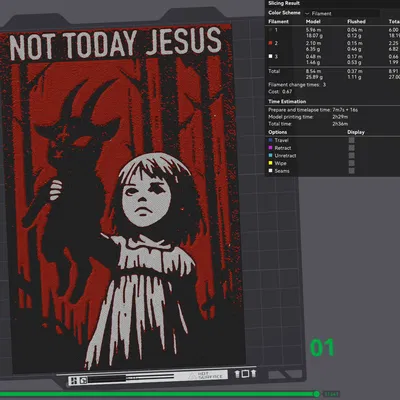Click the Color Scheme label
Viewport: 400px width, 400px height.
[x=284, y=13]
